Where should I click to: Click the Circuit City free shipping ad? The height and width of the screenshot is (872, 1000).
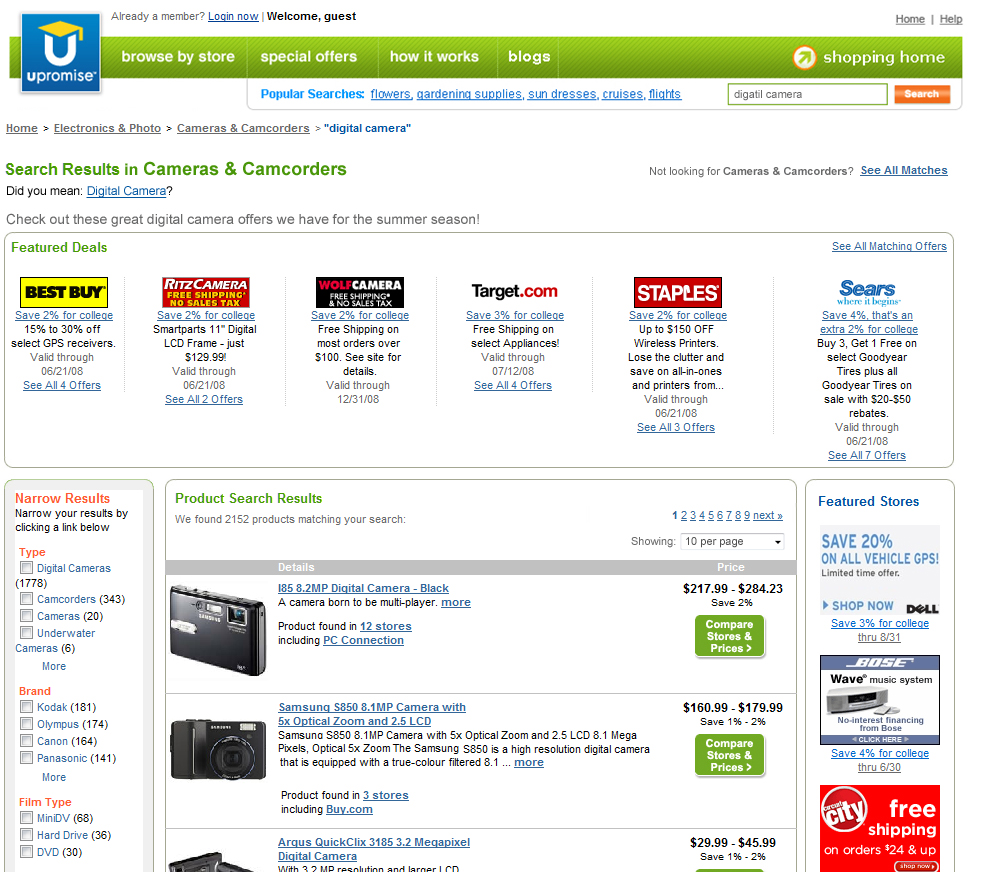[x=879, y=829]
